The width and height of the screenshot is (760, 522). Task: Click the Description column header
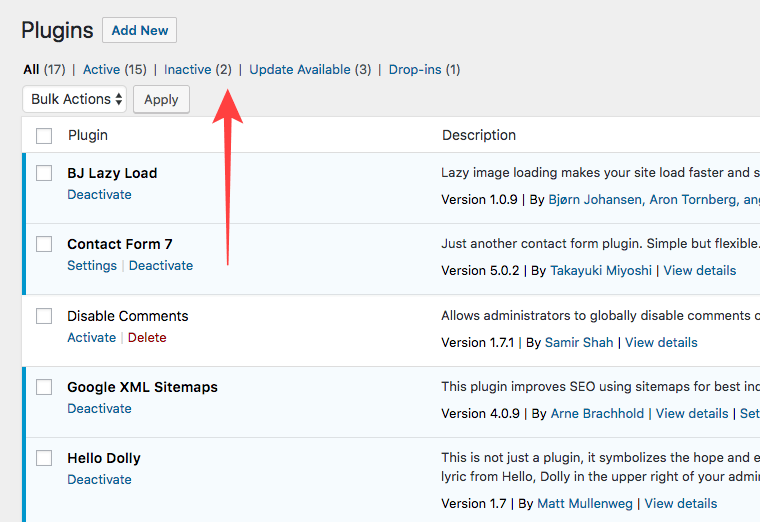click(x=479, y=135)
